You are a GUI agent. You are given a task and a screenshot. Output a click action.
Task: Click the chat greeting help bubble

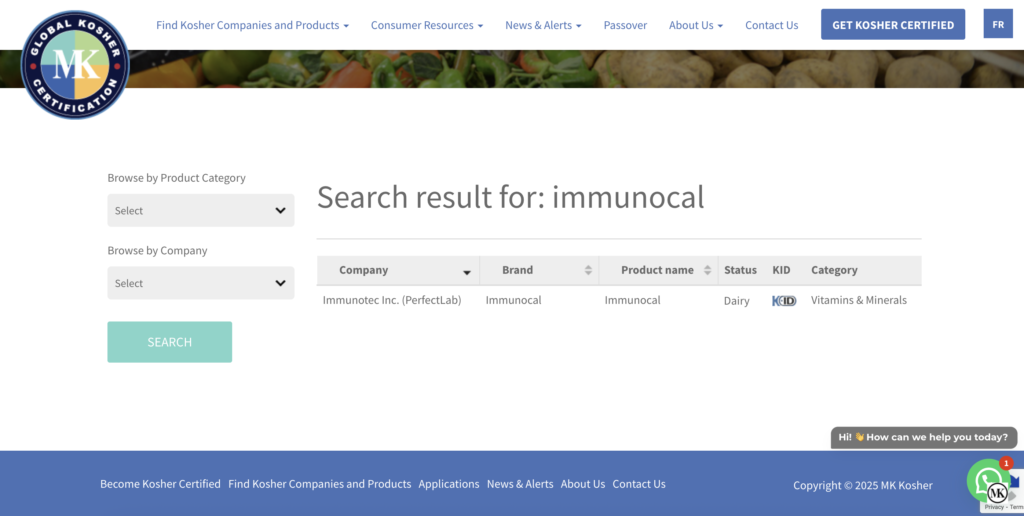(923, 437)
